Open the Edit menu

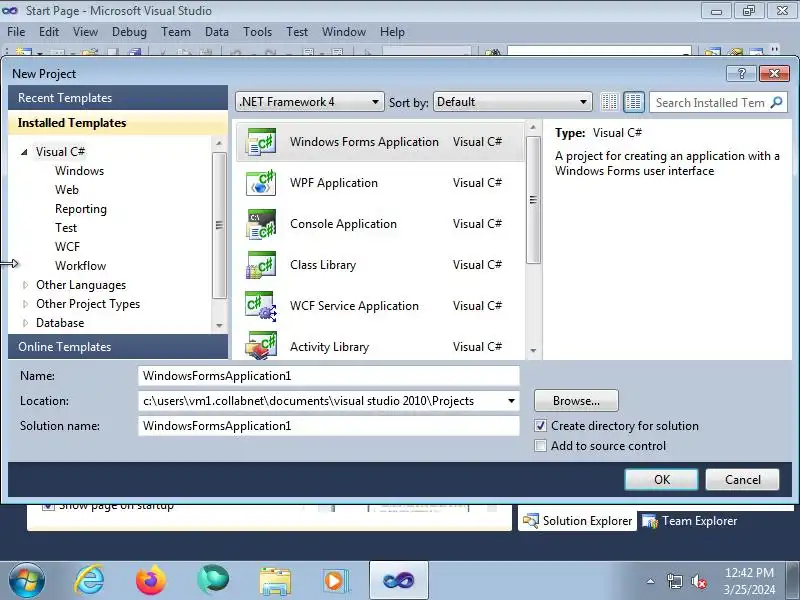pos(49,32)
